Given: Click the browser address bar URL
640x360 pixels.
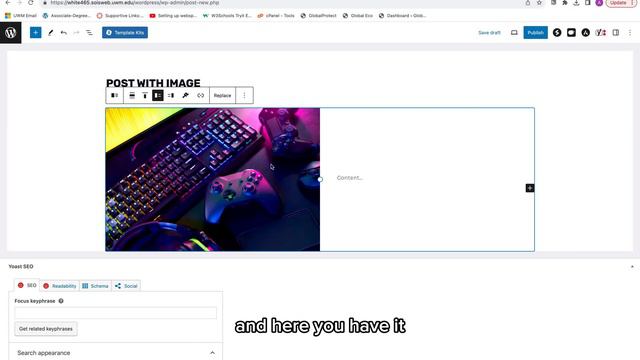Looking at the screenshot, I should pos(135,2).
